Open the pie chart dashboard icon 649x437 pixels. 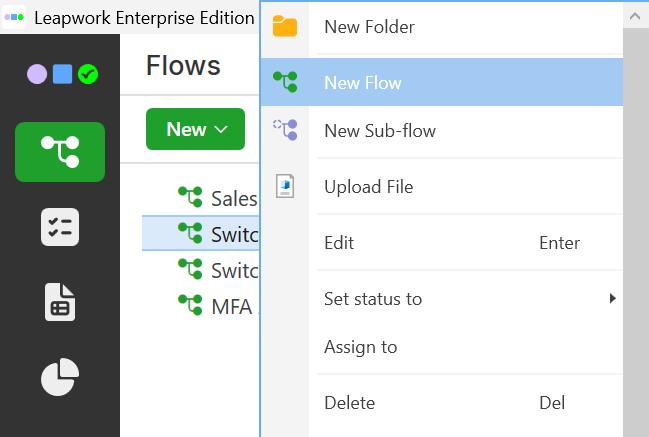click(60, 377)
